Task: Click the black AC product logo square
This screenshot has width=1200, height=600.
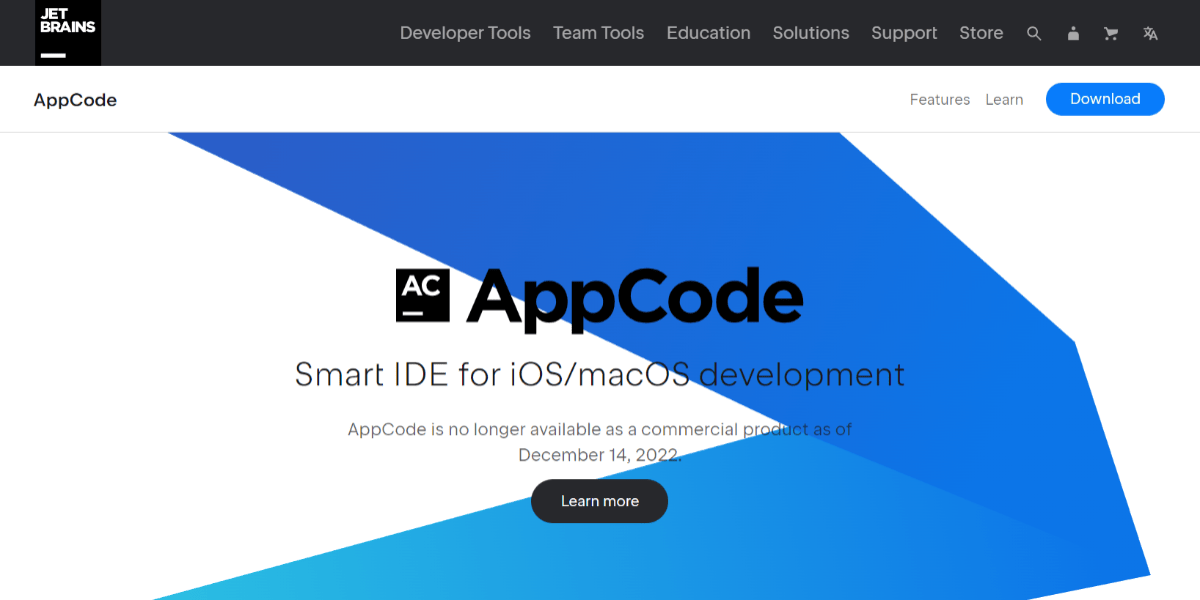Action: pos(423,295)
